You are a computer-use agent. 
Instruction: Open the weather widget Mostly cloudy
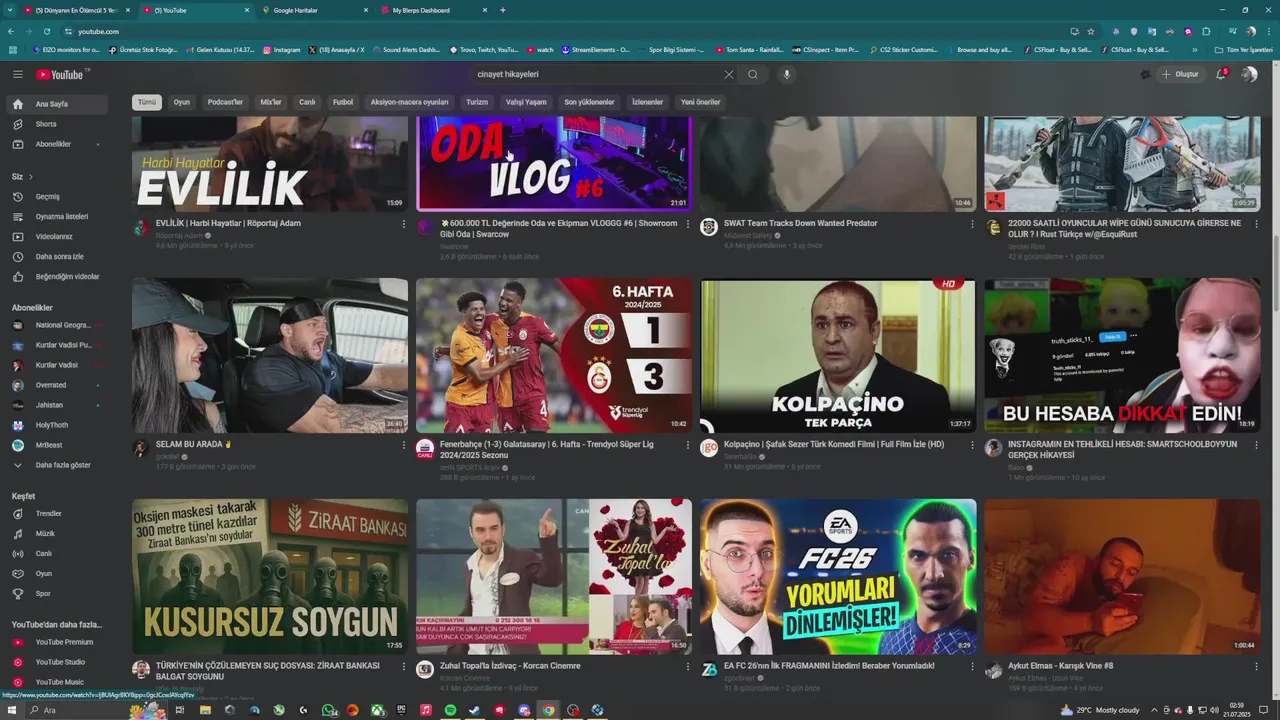[1100, 710]
